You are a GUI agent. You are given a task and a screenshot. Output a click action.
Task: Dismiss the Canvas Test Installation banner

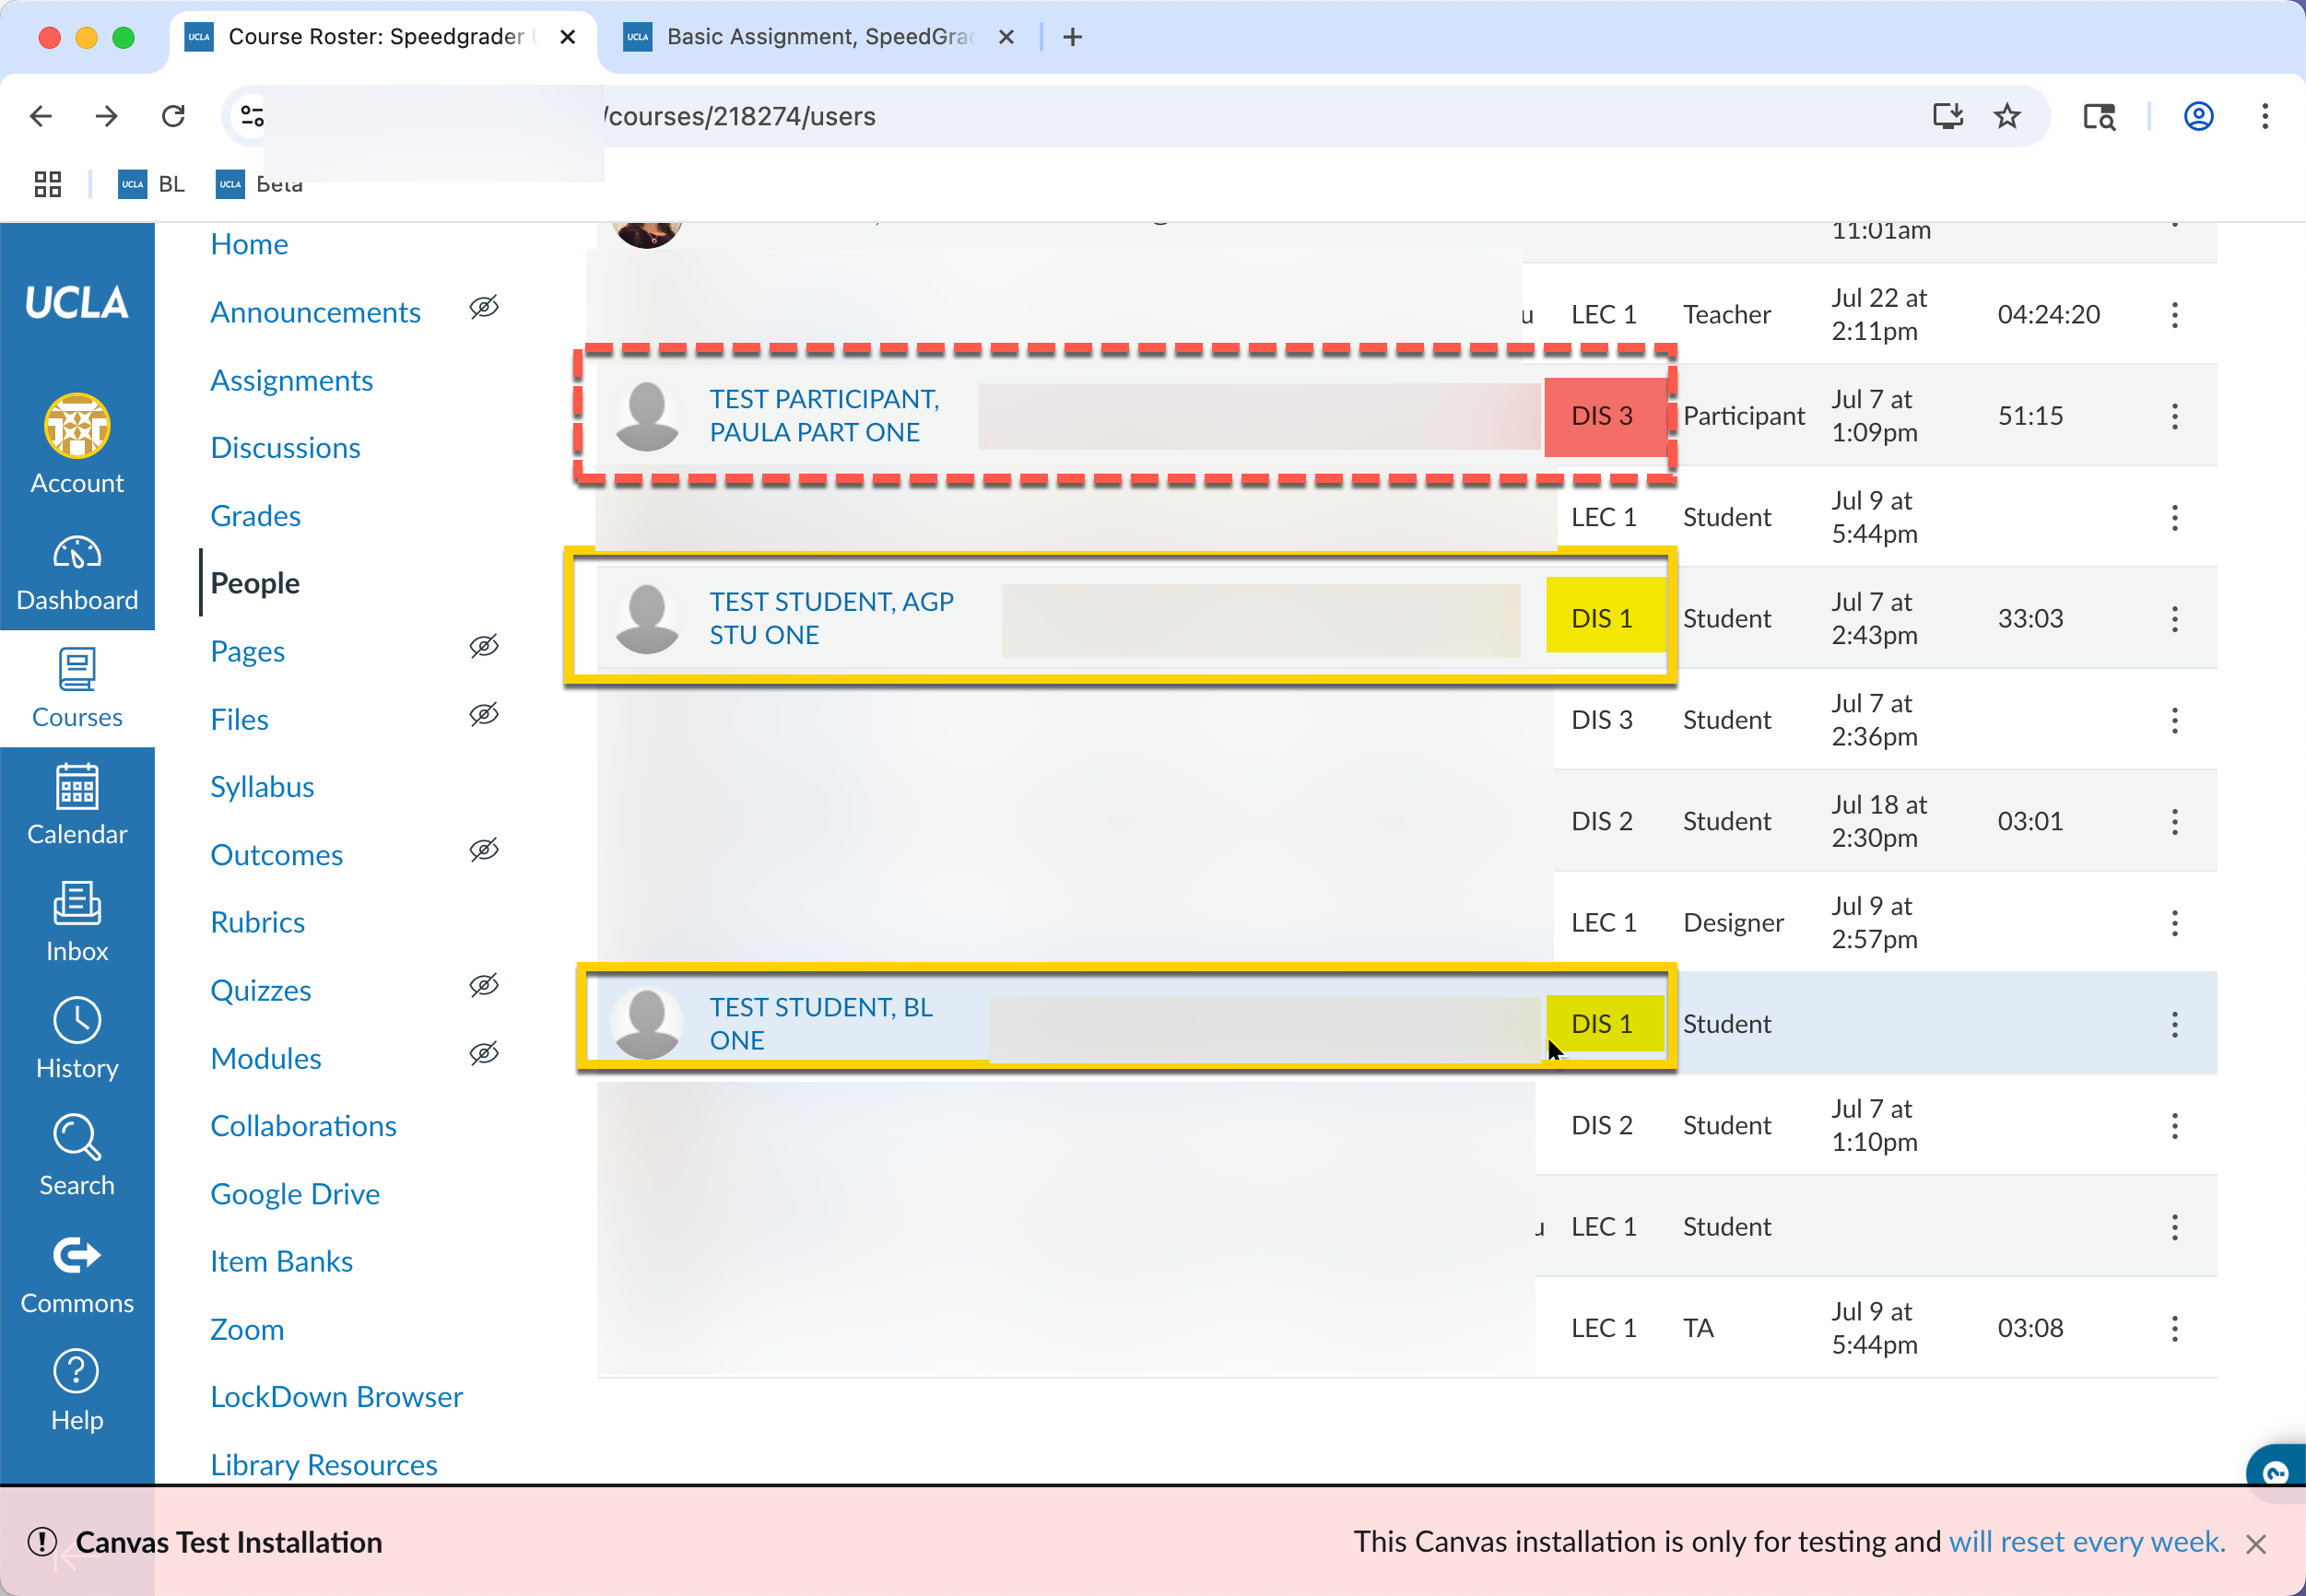[2257, 1543]
